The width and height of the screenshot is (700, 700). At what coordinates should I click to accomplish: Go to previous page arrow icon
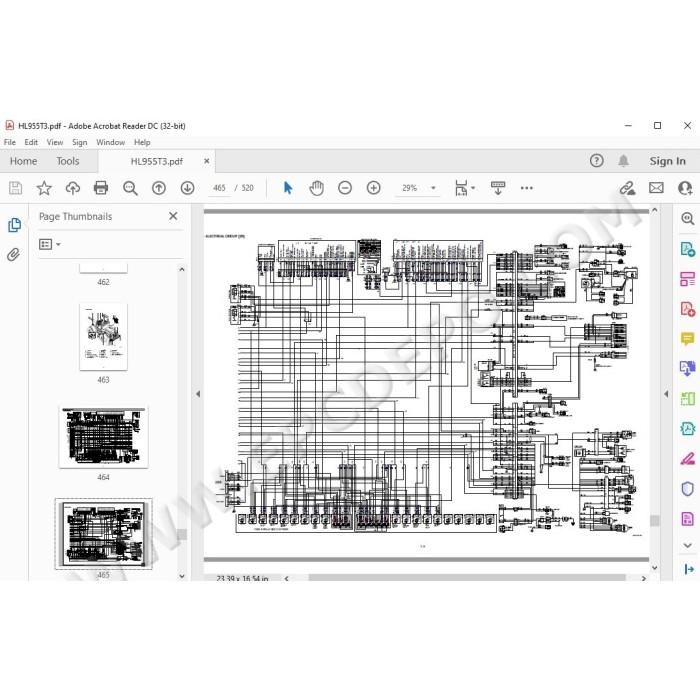click(x=159, y=188)
